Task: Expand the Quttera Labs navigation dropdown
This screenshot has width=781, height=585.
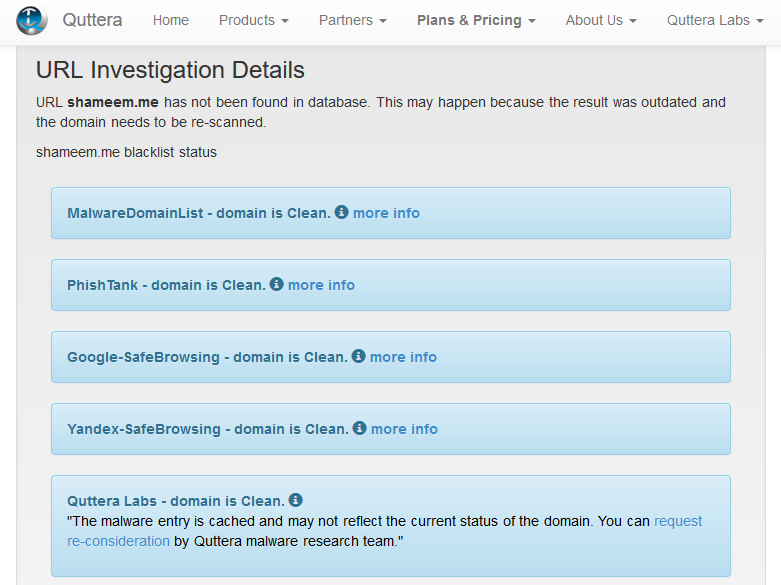Action: tap(714, 20)
